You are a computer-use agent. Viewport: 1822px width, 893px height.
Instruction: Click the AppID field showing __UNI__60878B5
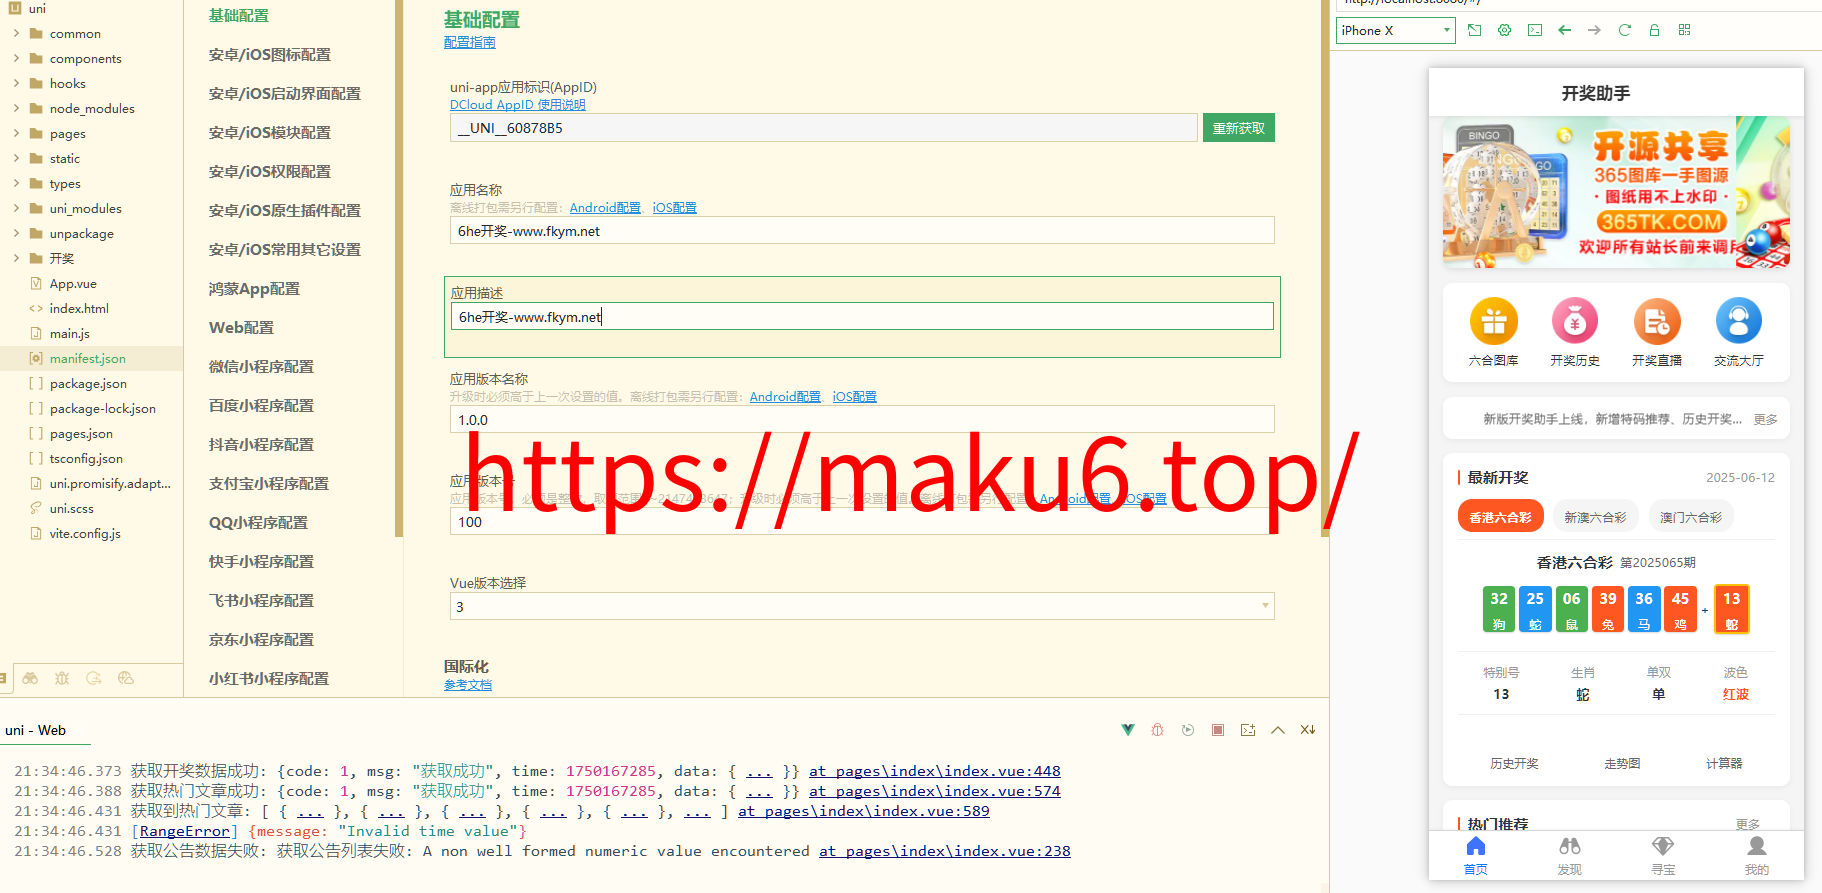[824, 128]
